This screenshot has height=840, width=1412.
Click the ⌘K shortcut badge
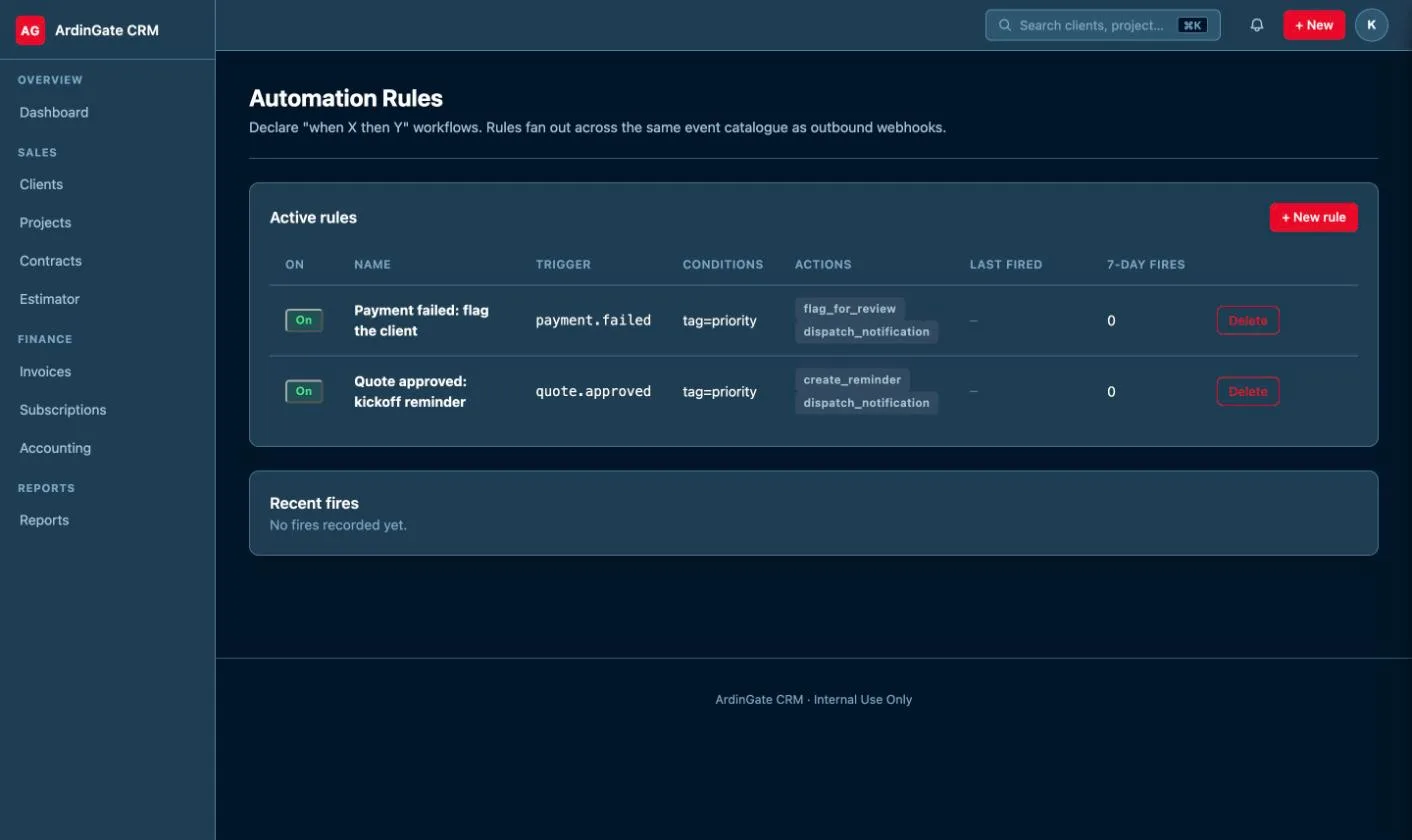click(x=1191, y=25)
